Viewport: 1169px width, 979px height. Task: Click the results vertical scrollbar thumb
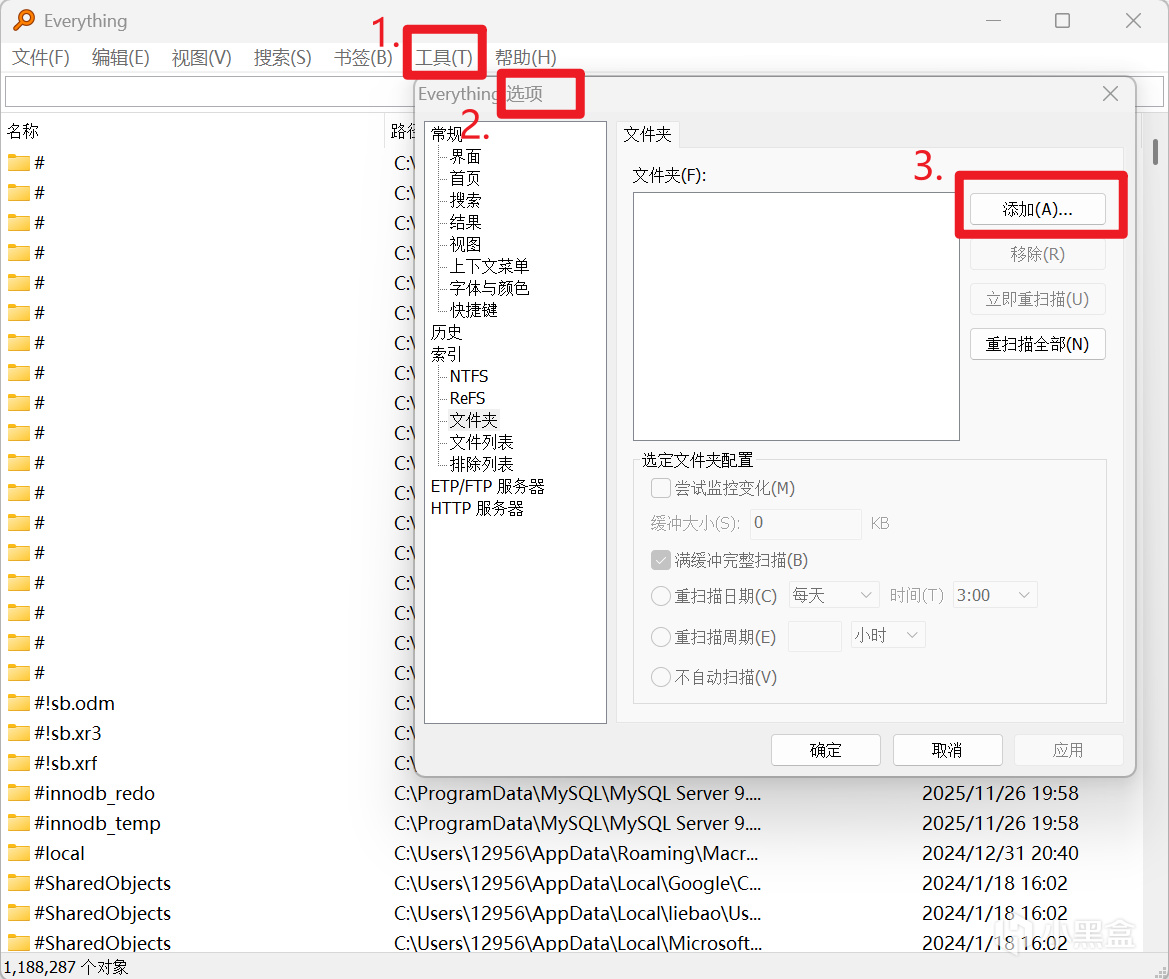tap(1155, 151)
